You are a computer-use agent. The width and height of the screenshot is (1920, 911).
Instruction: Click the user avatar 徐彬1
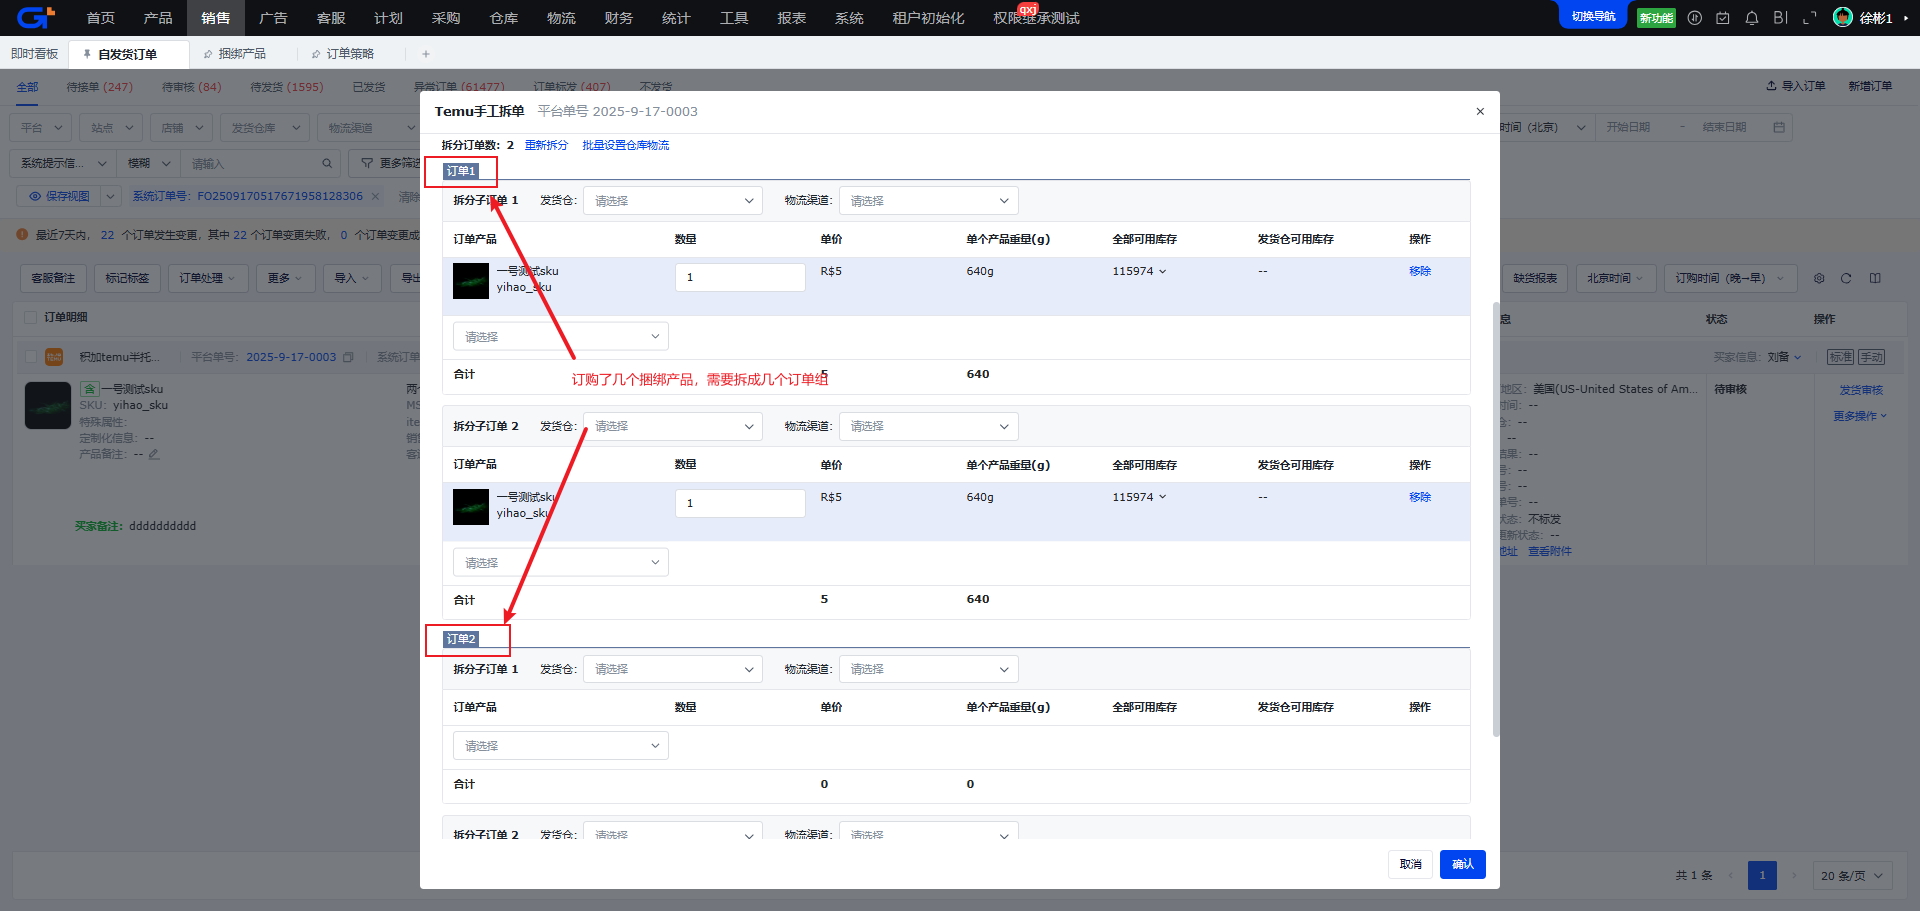point(1842,18)
